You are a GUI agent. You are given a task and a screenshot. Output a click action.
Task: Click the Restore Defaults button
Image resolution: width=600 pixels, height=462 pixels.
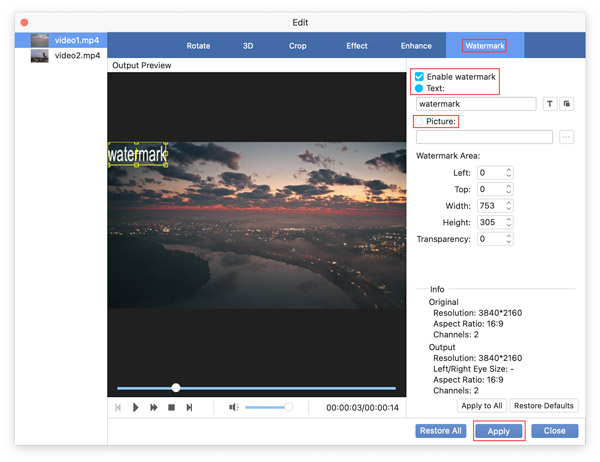(x=544, y=406)
